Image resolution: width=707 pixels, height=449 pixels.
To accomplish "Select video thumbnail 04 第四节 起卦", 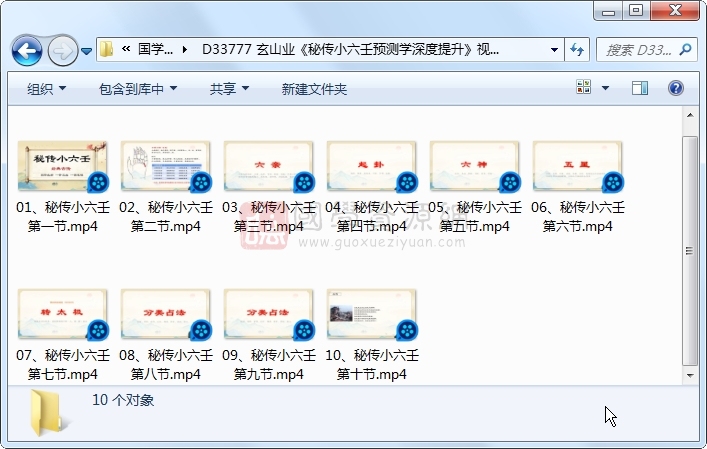I will (x=372, y=166).
